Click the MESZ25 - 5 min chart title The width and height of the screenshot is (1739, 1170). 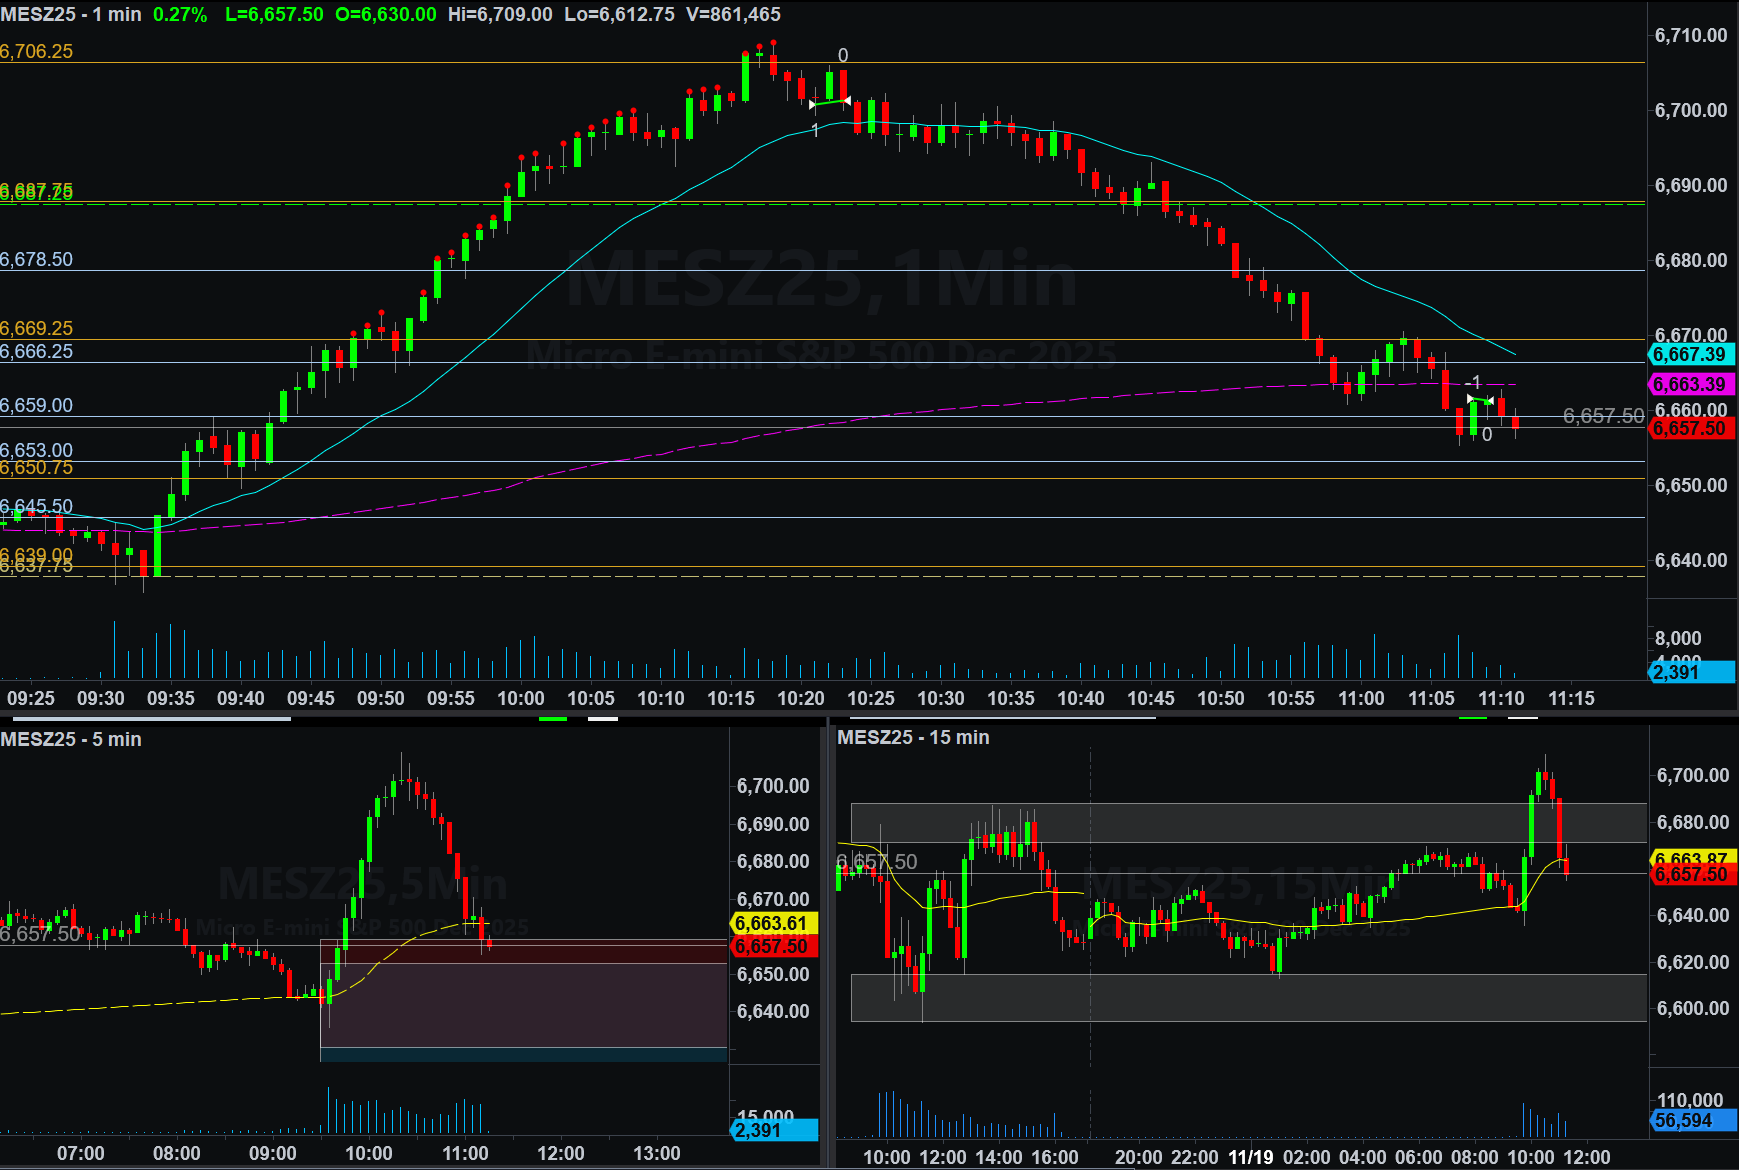(70, 739)
